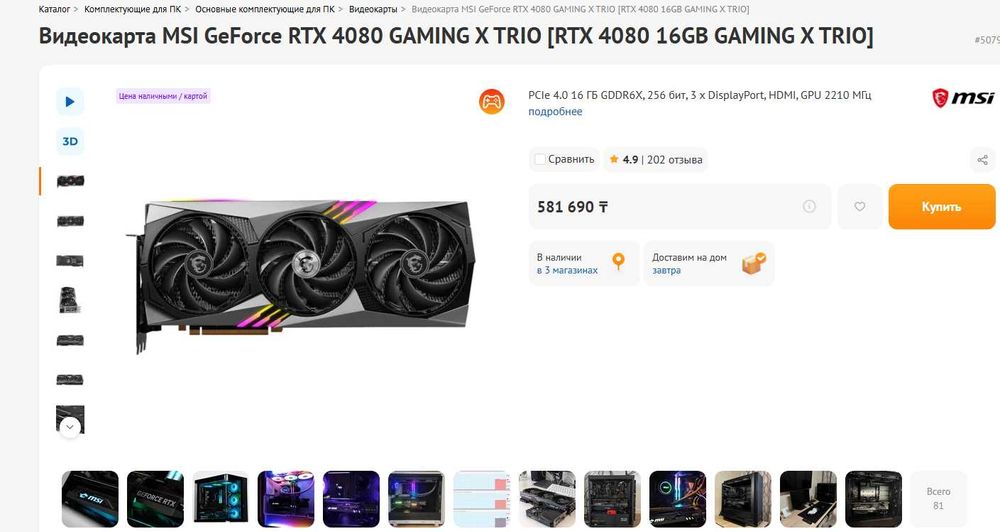Go to the Видеокарты breadcrumb
Viewport: 1000px width, 532px height.
373,10
